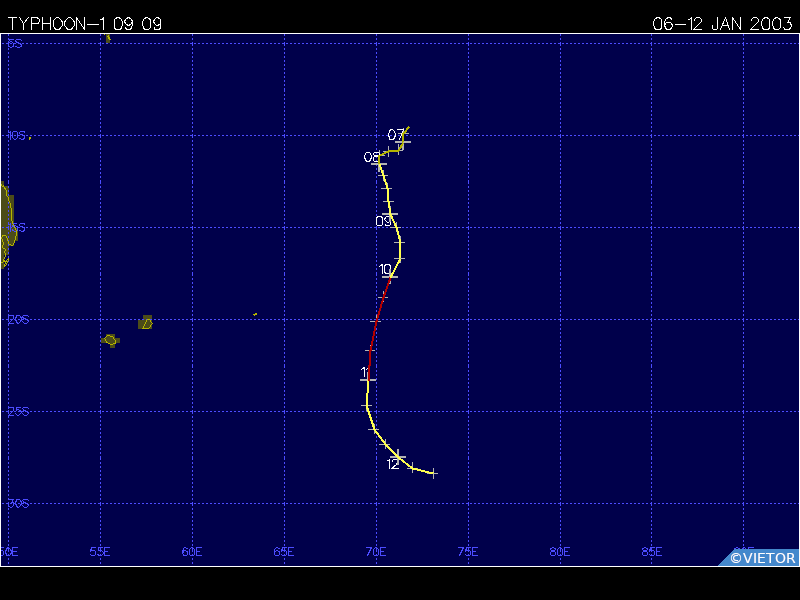Click the "80E" longitude label
Image resolution: width=800 pixels, height=600 pixels.
coord(560,552)
